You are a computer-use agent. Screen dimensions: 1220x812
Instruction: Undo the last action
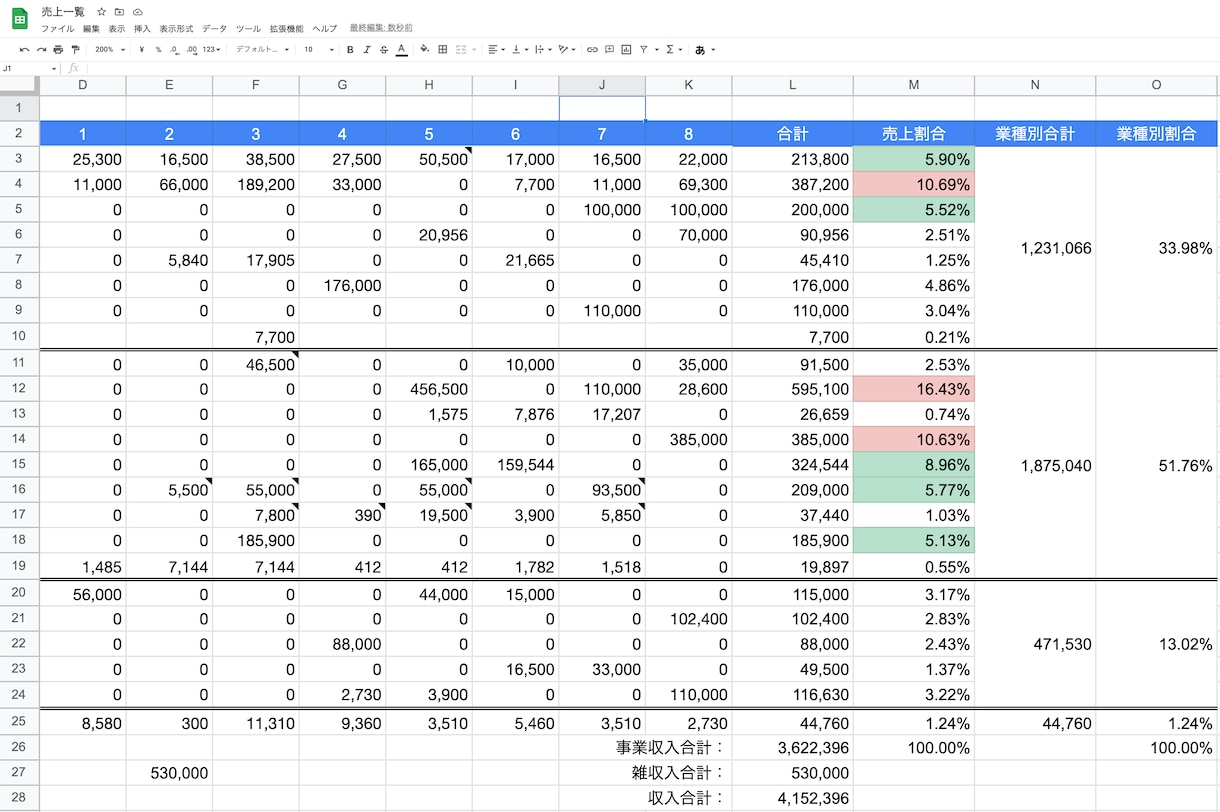24,49
